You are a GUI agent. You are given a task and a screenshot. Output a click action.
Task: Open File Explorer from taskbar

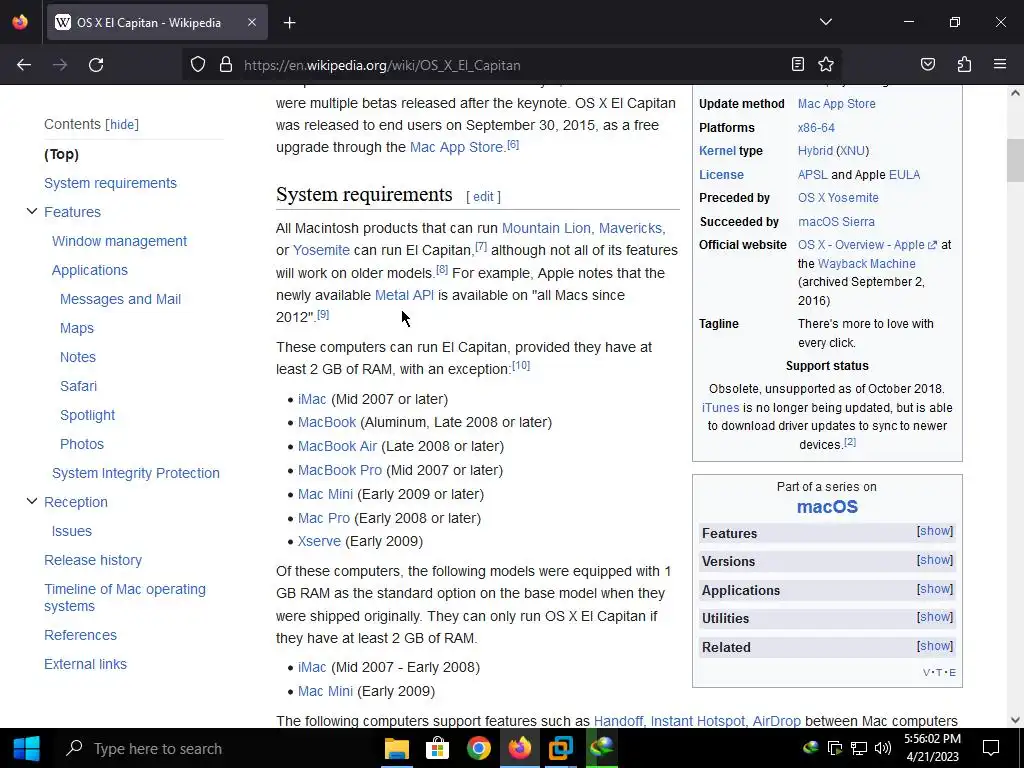(x=396, y=748)
